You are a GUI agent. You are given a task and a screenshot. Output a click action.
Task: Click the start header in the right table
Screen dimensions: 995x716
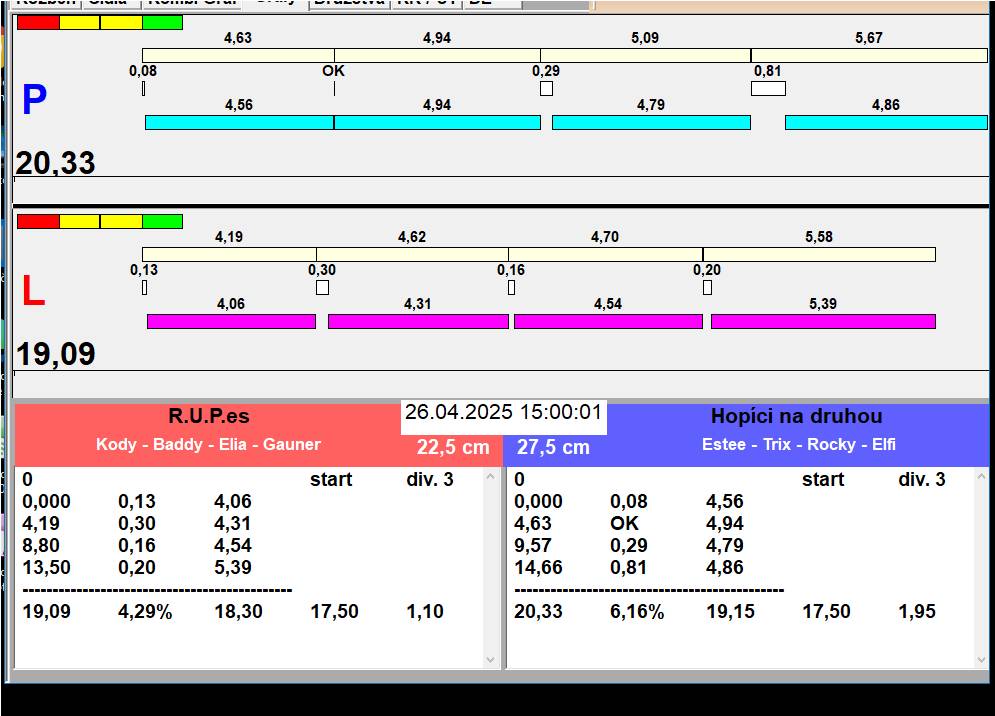pyautogui.click(x=823, y=479)
